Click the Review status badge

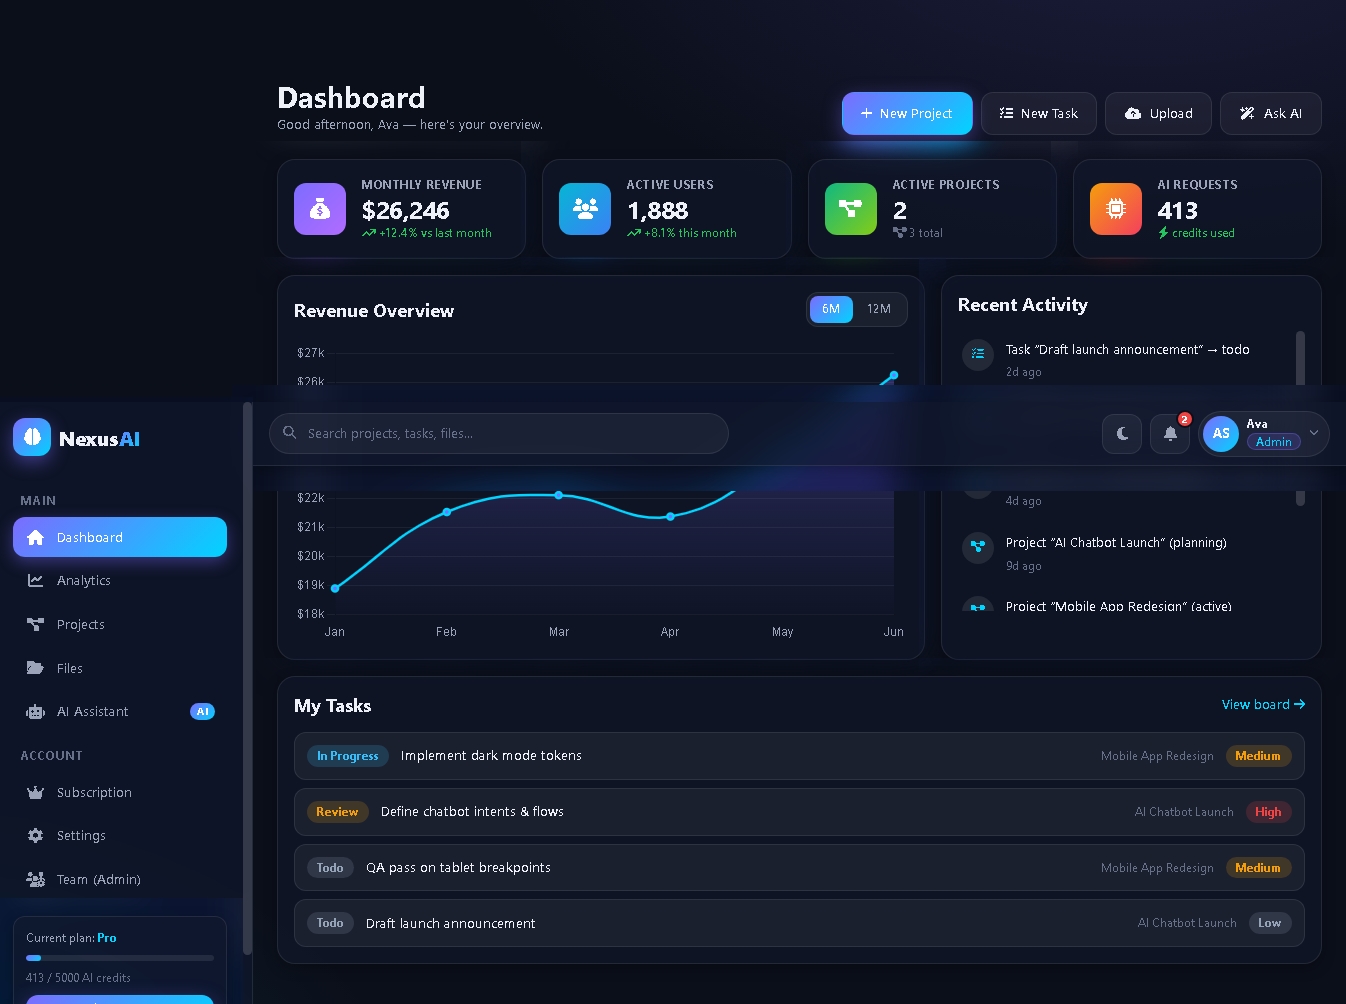coord(337,812)
